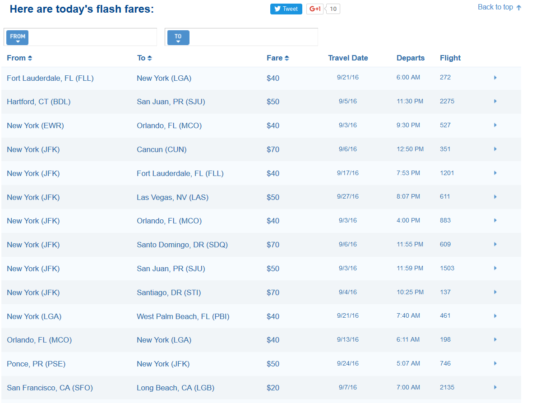Click flight number 2135
This screenshot has width=550, height=403.
coord(447,387)
